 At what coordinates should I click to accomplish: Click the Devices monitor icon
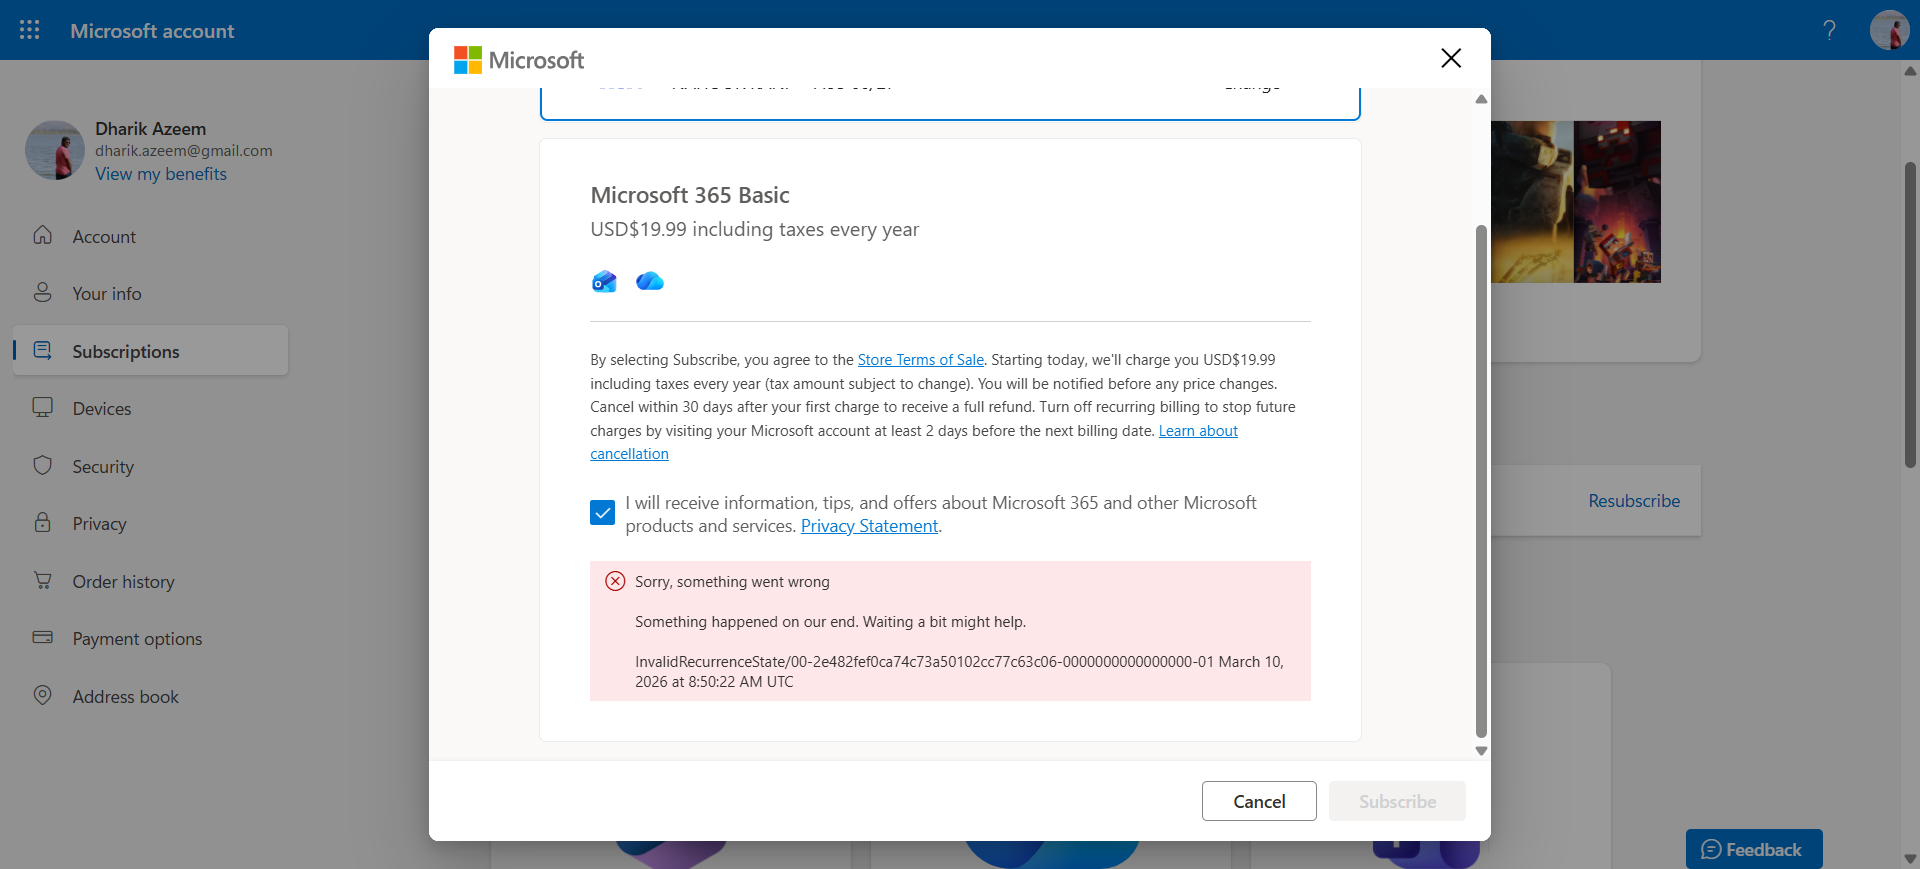tap(42, 407)
